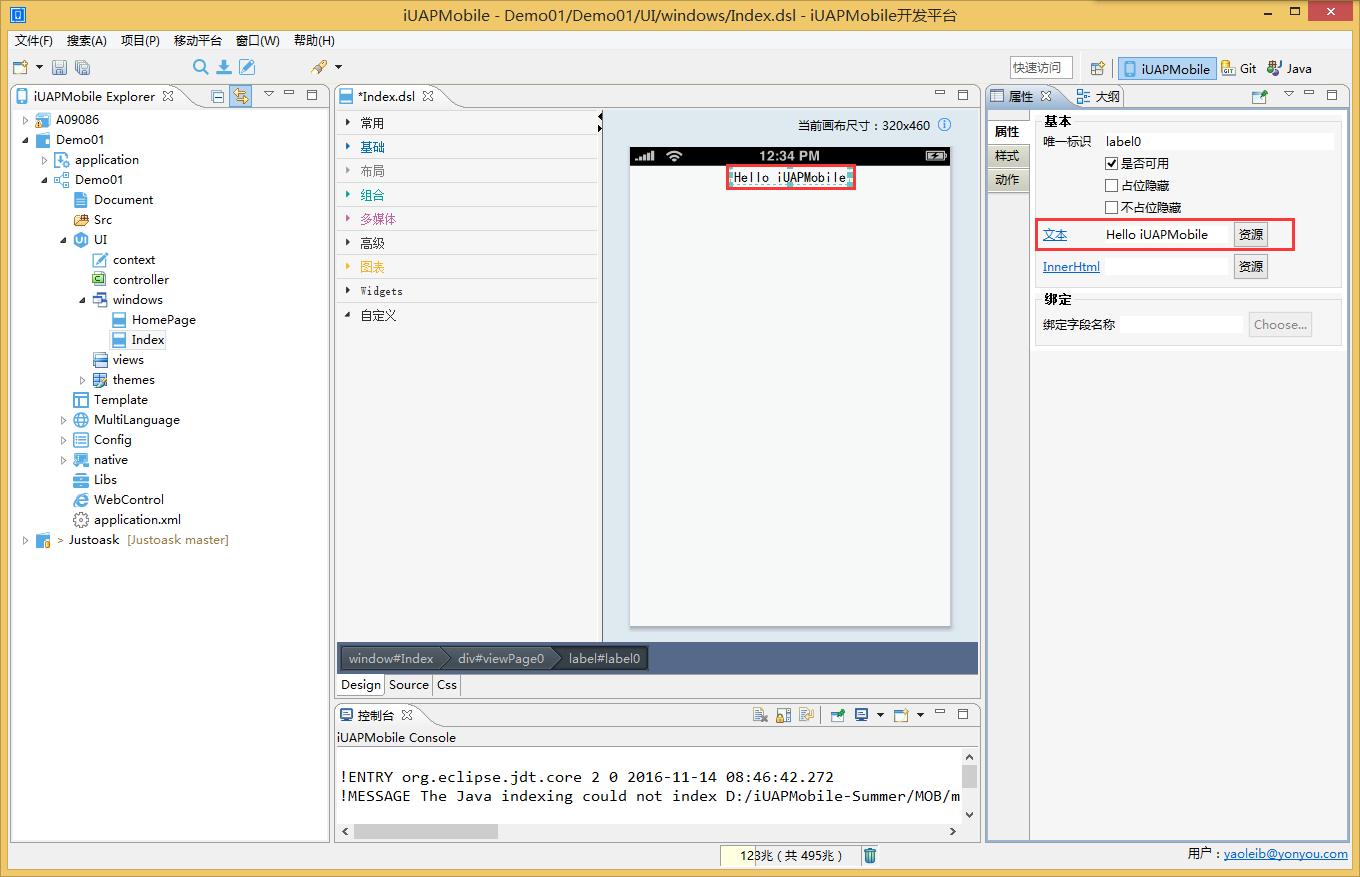Open the Open Perspective icon

pyautogui.click(x=1098, y=68)
